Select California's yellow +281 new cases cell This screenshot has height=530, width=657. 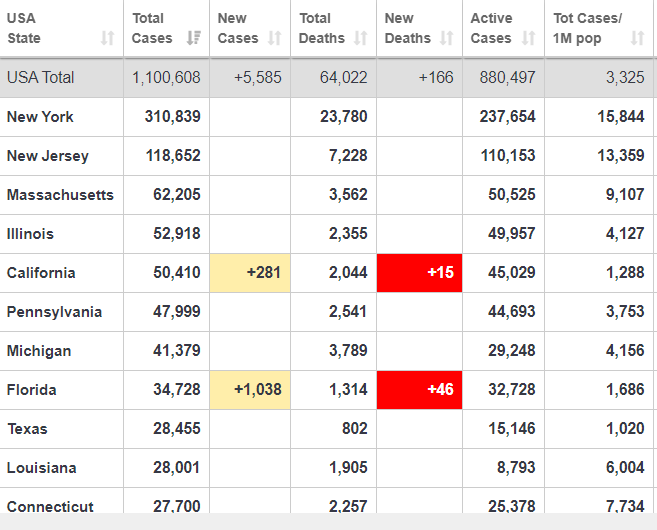pyautogui.click(x=250, y=273)
